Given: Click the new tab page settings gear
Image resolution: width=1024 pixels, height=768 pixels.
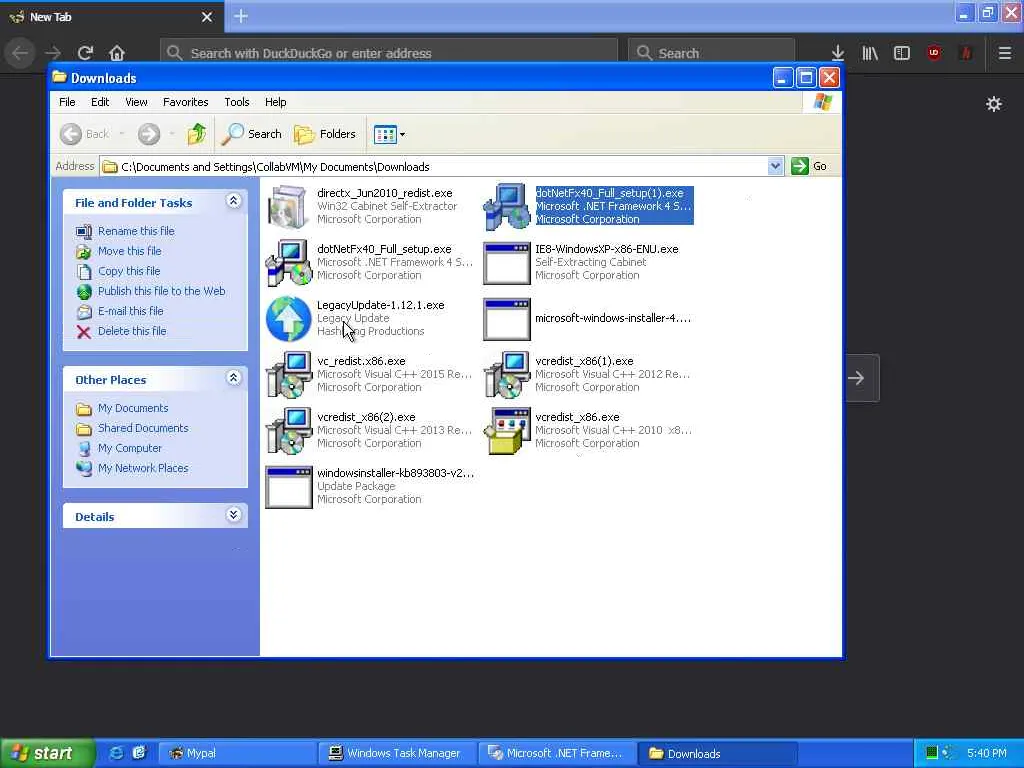Looking at the screenshot, I should (x=994, y=104).
